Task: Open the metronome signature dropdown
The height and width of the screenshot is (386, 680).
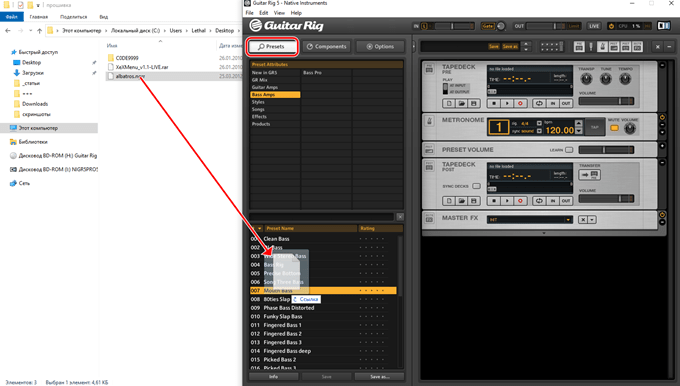Action: (x=539, y=123)
